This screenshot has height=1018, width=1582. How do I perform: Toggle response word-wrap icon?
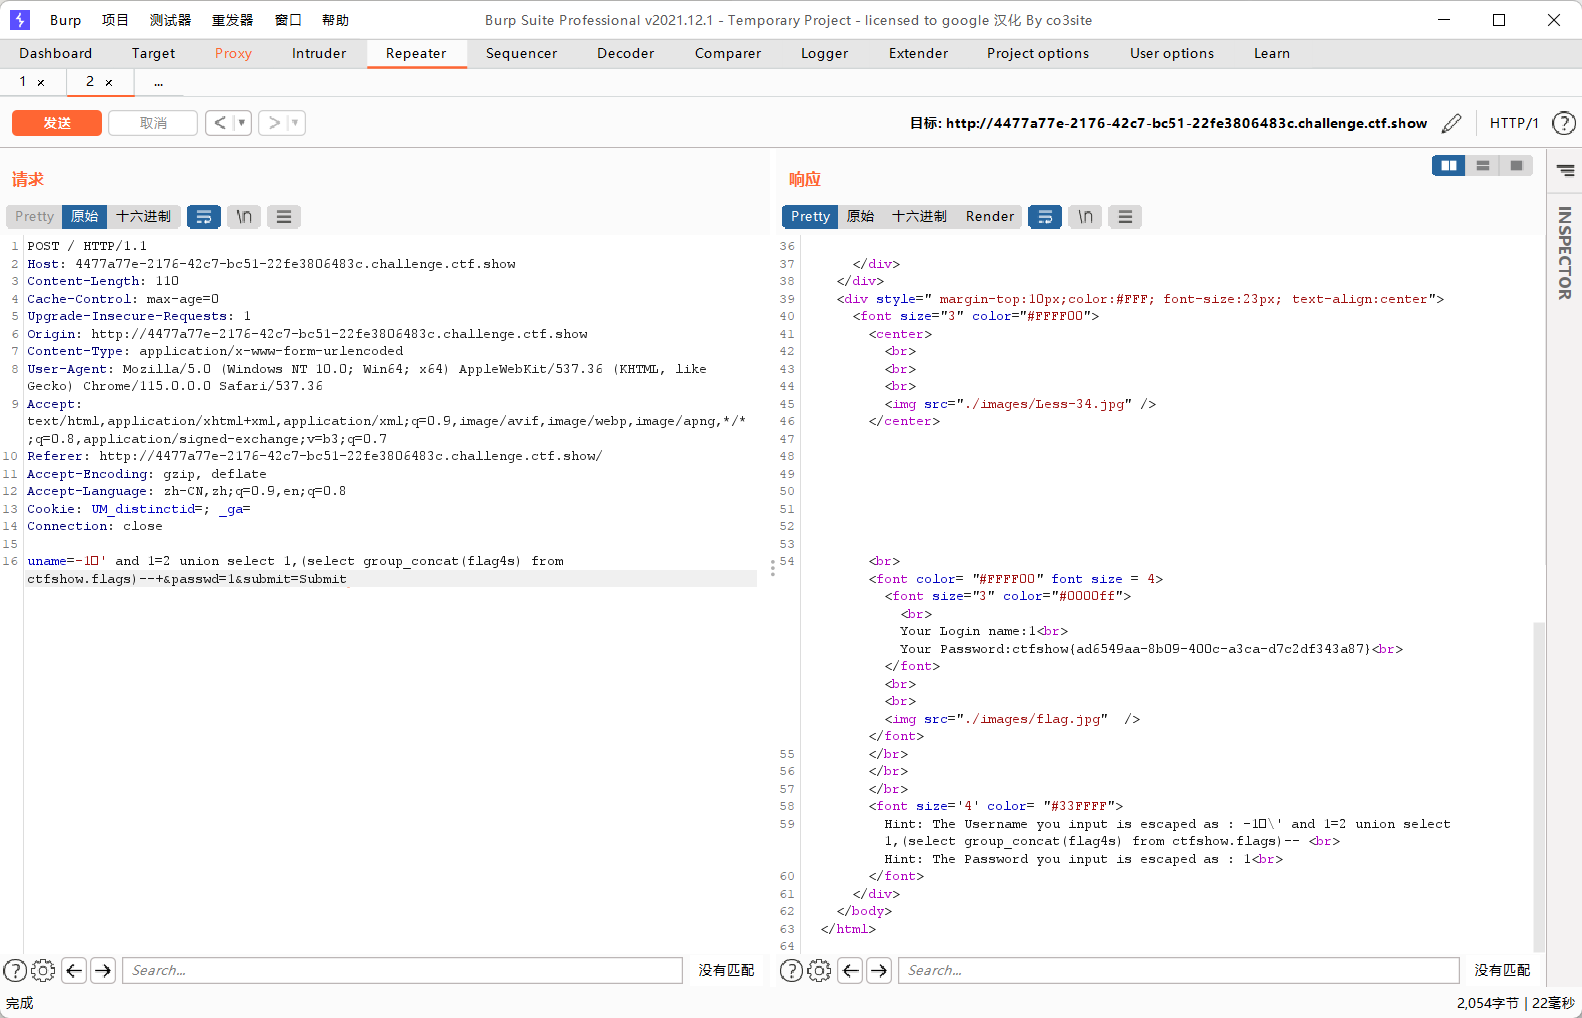tap(1045, 216)
